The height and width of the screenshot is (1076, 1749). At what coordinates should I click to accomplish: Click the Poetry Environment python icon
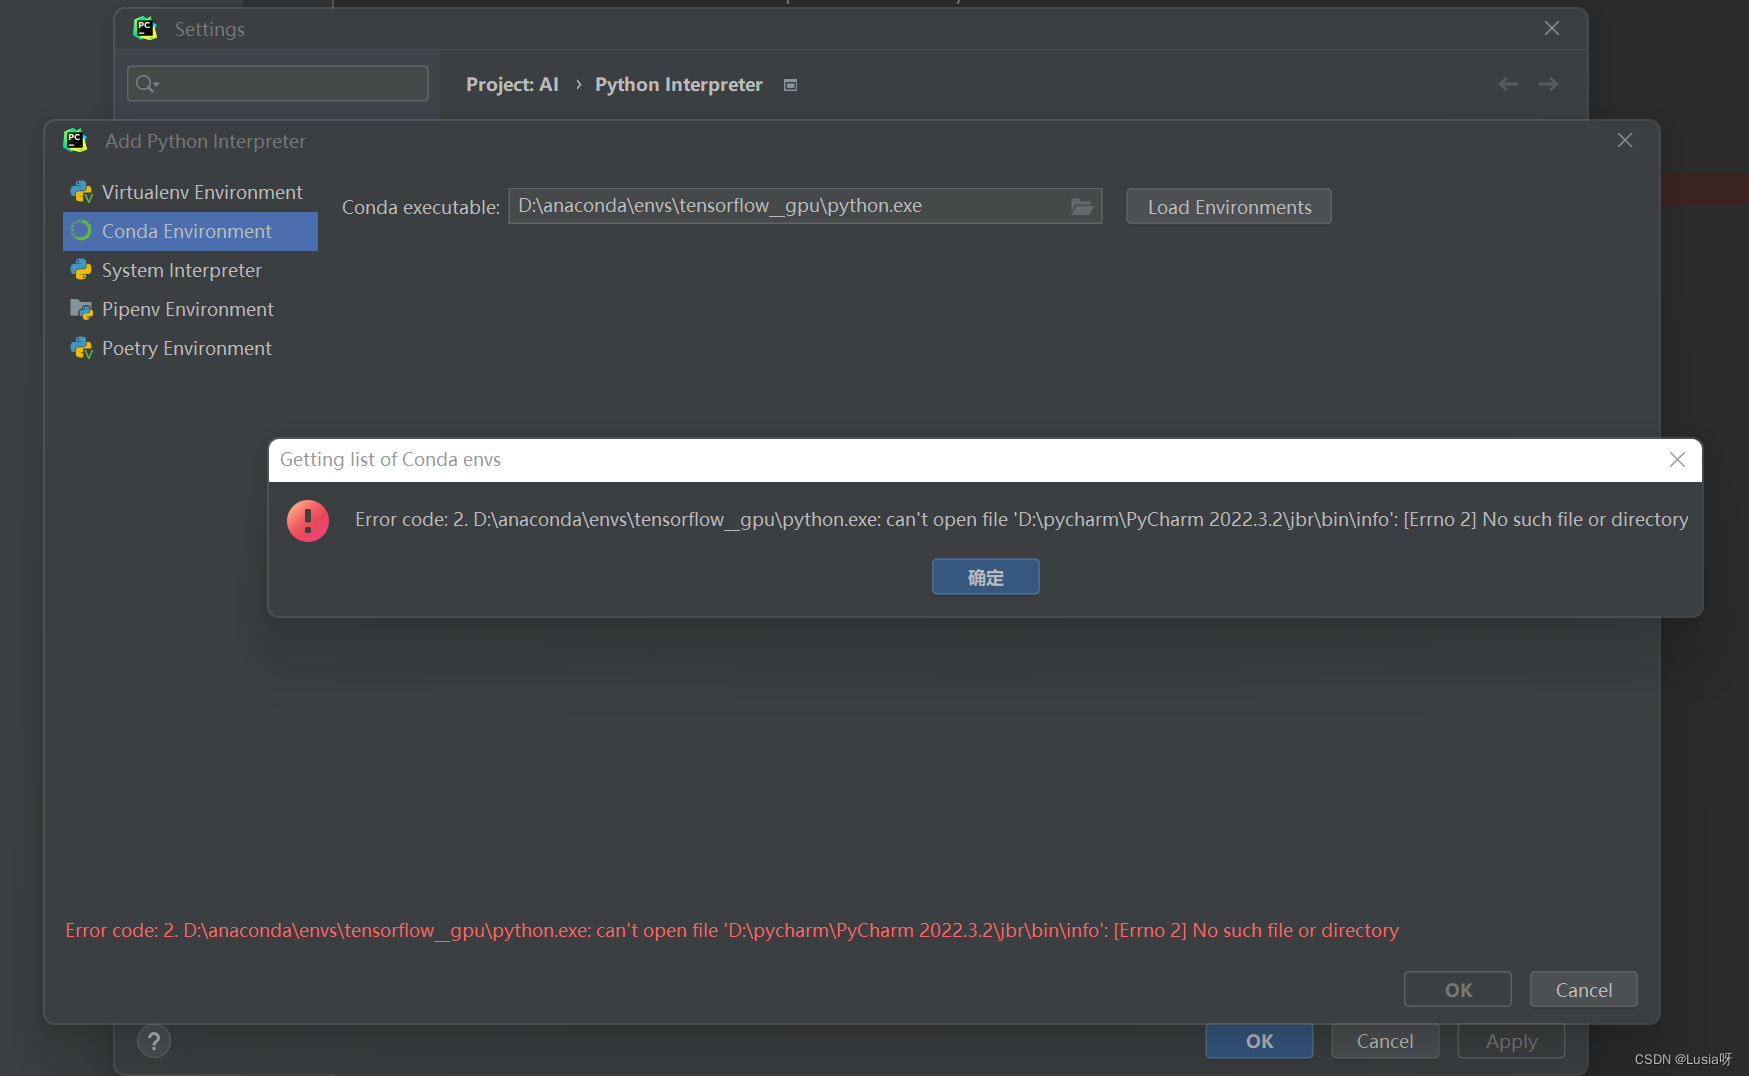(81, 348)
